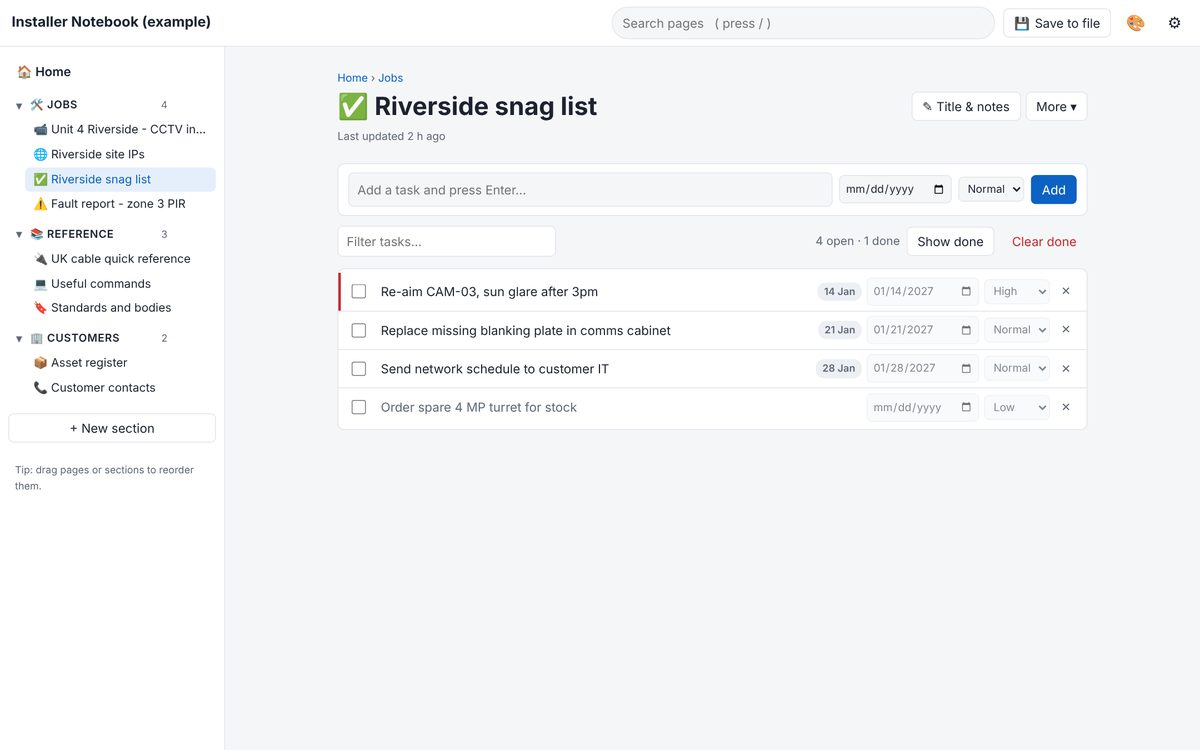The height and width of the screenshot is (750, 1200).
Task: Select Riverside snag list in sidebar
Action: point(120,180)
